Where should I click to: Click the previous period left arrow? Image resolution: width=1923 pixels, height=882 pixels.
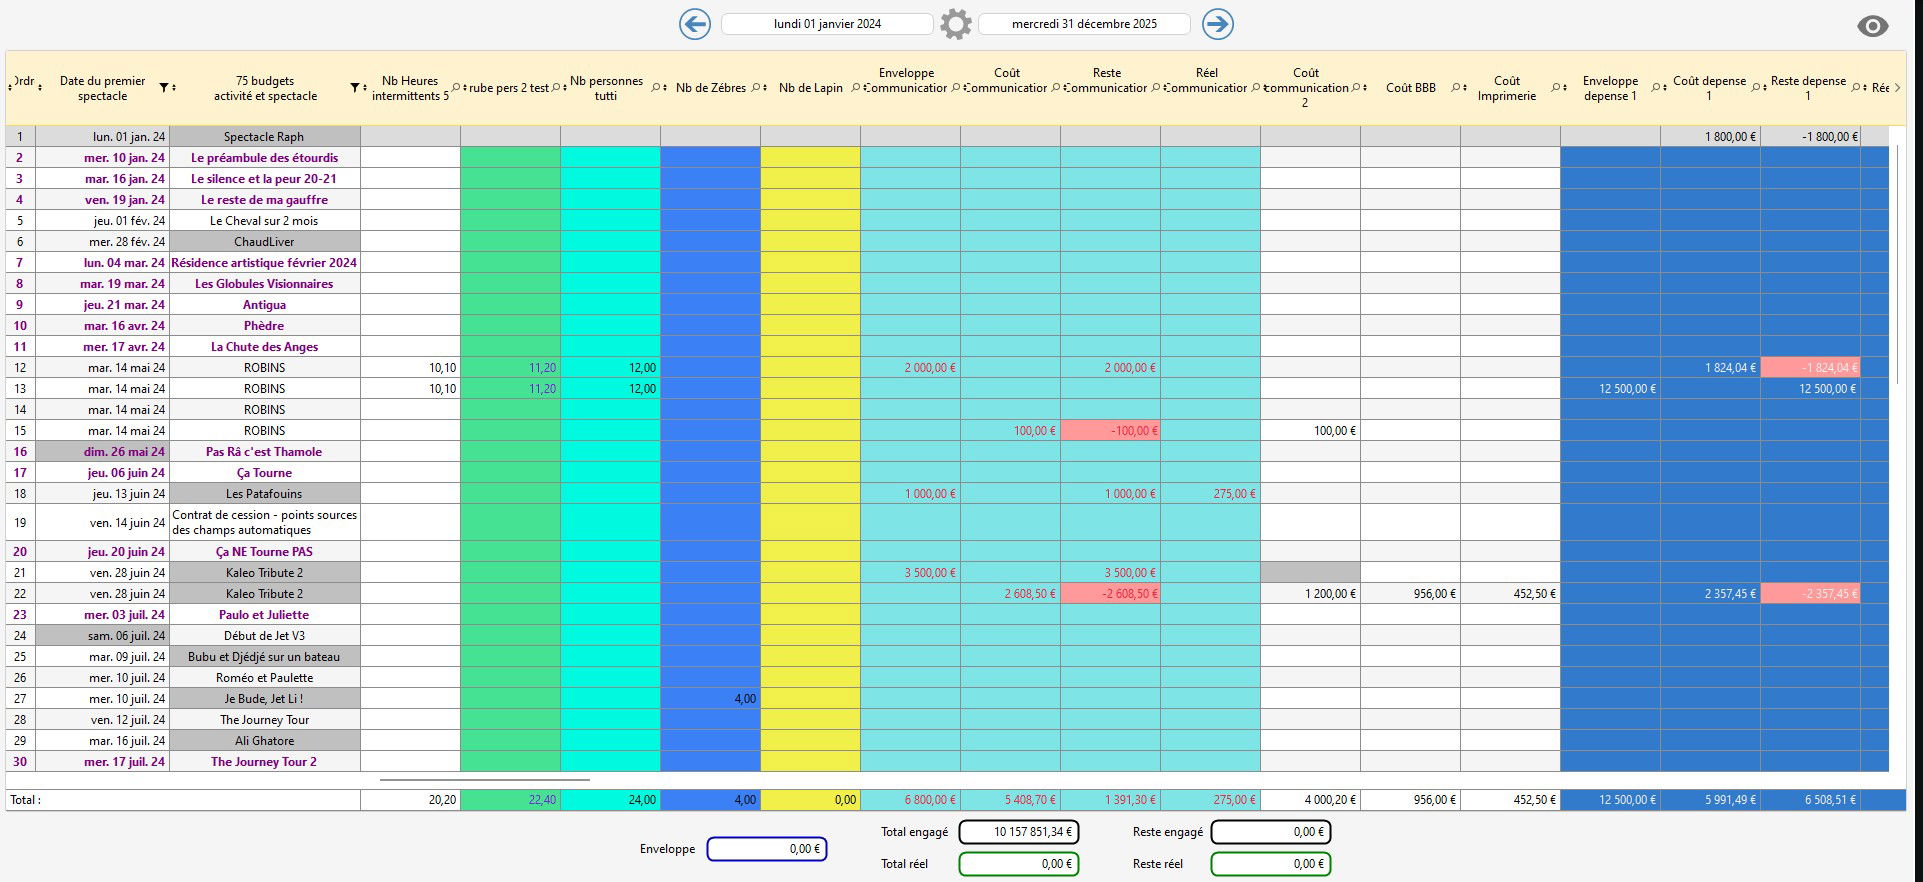pos(694,24)
